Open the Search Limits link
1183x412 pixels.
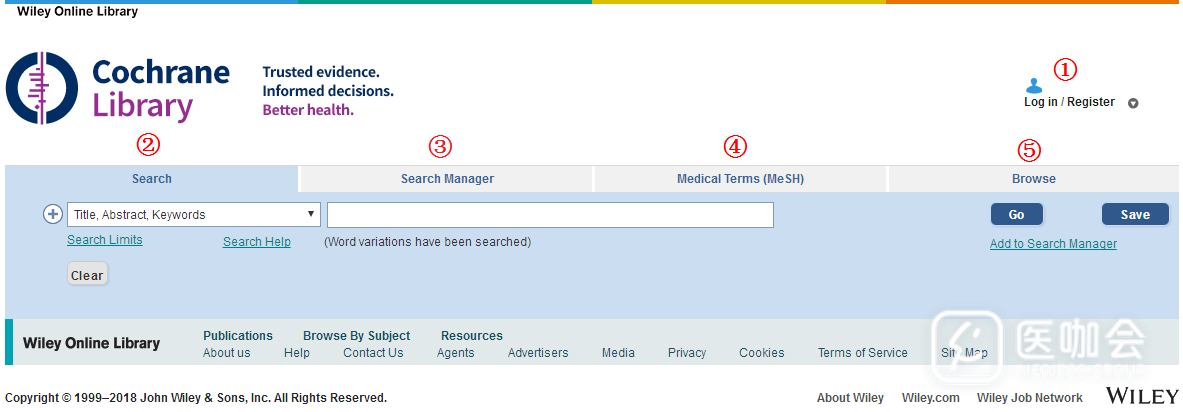(x=105, y=240)
